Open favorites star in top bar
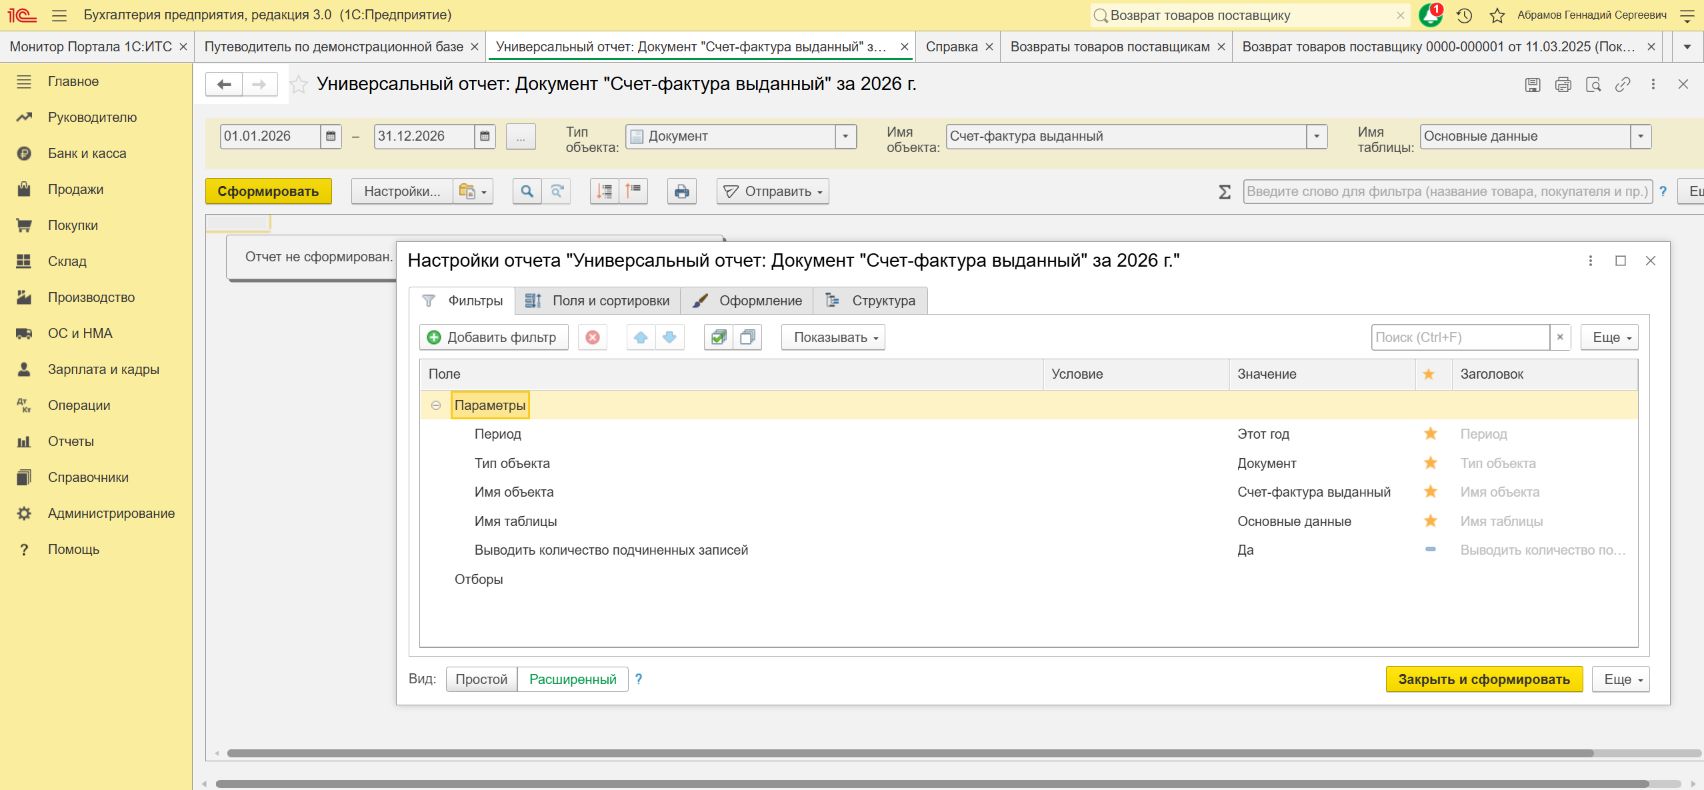The image size is (1704, 790). click(x=1497, y=15)
